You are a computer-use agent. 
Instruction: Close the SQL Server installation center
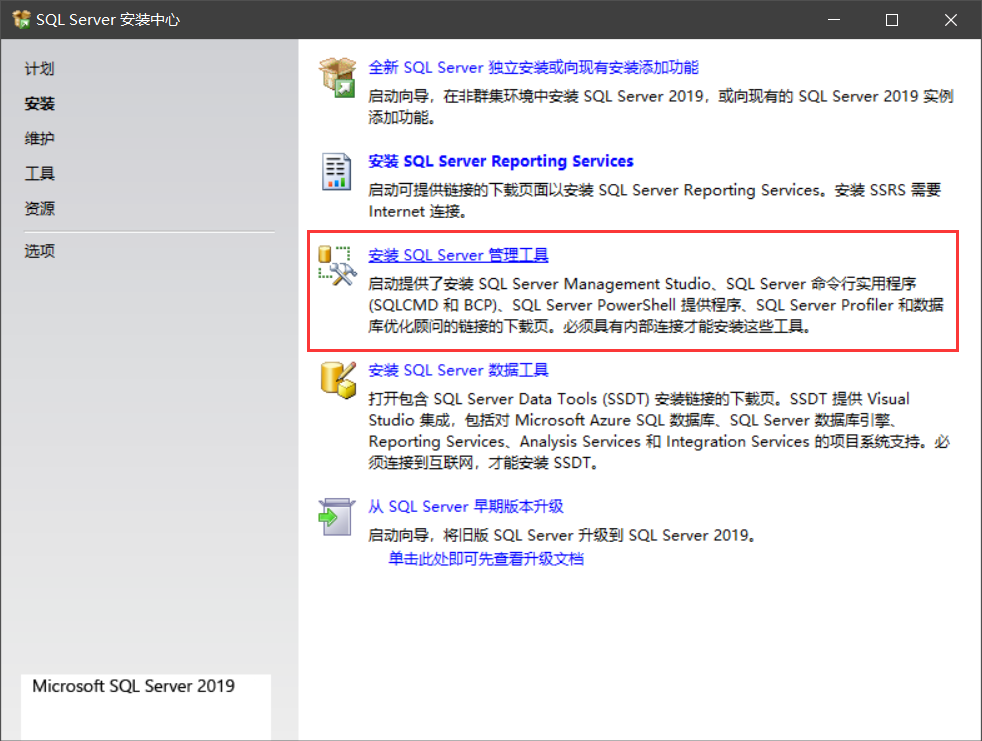click(x=951, y=19)
